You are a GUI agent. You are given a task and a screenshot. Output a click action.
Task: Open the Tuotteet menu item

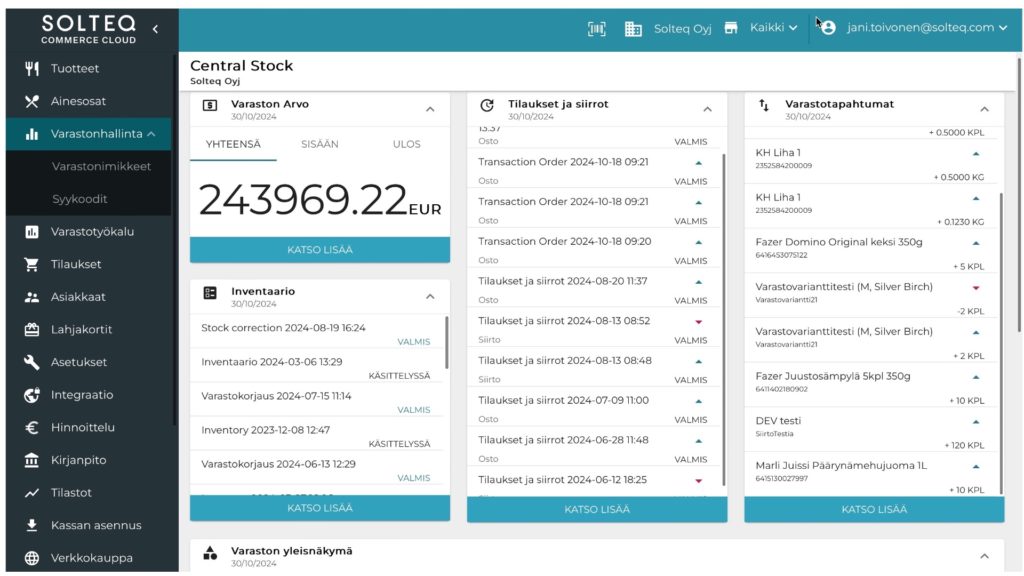tap(89, 69)
